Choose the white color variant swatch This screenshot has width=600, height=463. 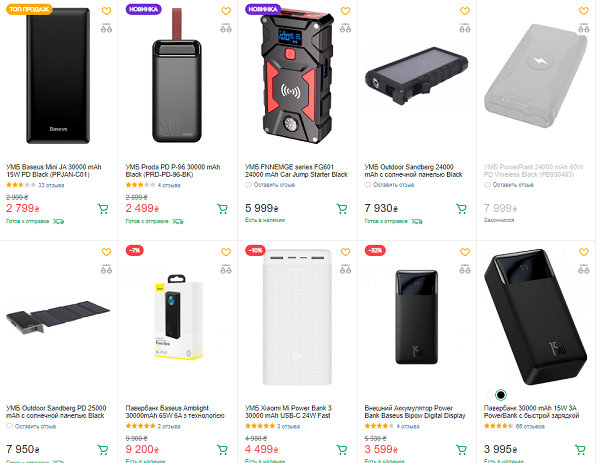pos(487,395)
